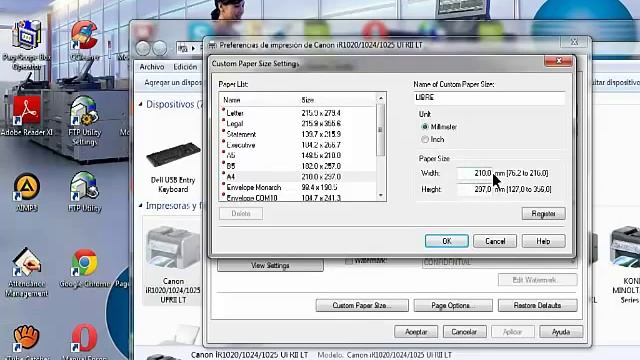This screenshot has width=640, height=360.
Task: Select Executive row in Paper List
Action: pos(298,145)
